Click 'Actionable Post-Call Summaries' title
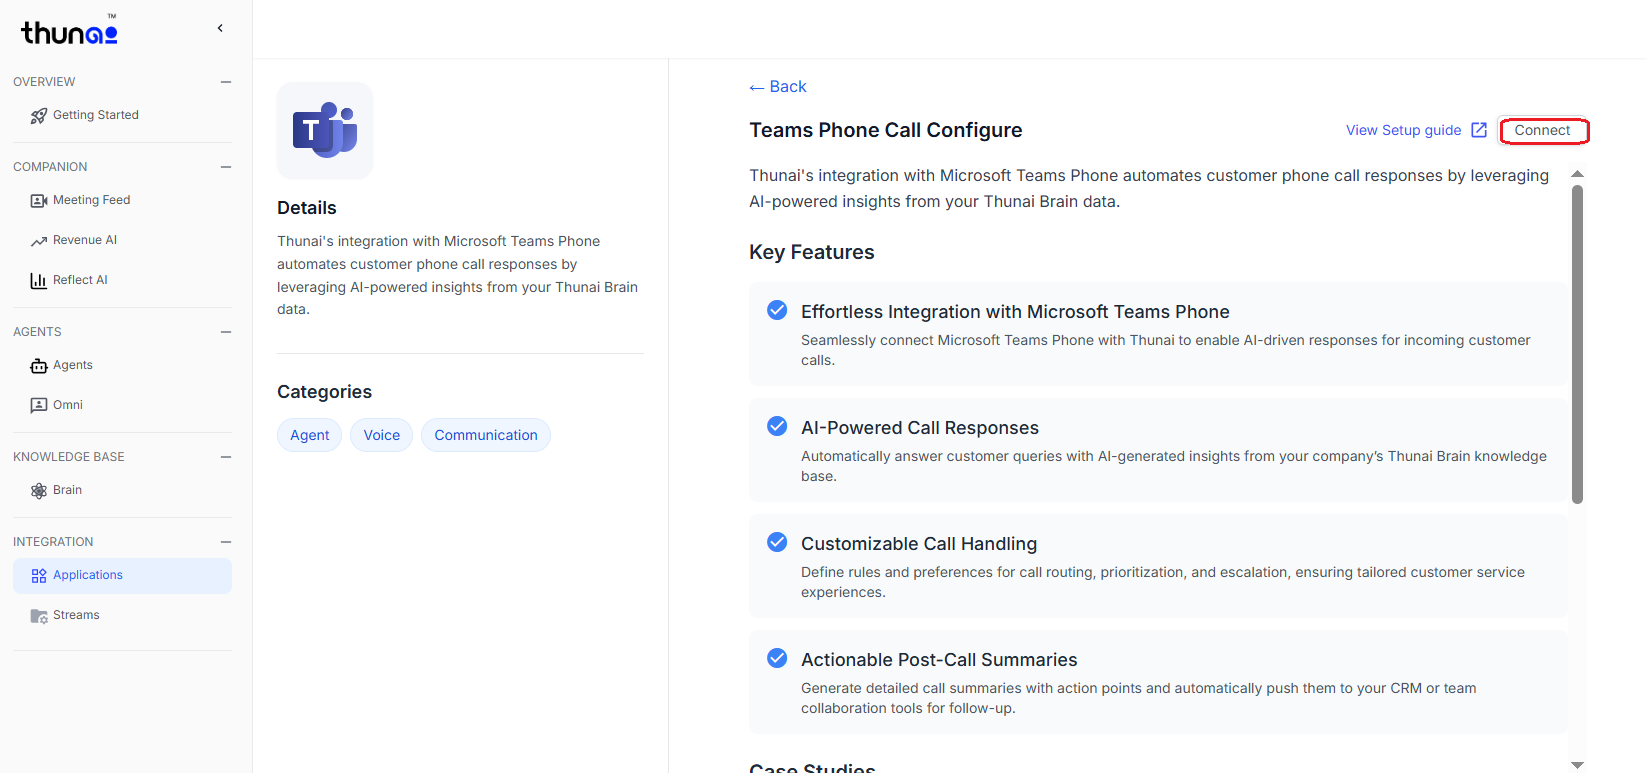The width and height of the screenshot is (1647, 773). (x=939, y=660)
